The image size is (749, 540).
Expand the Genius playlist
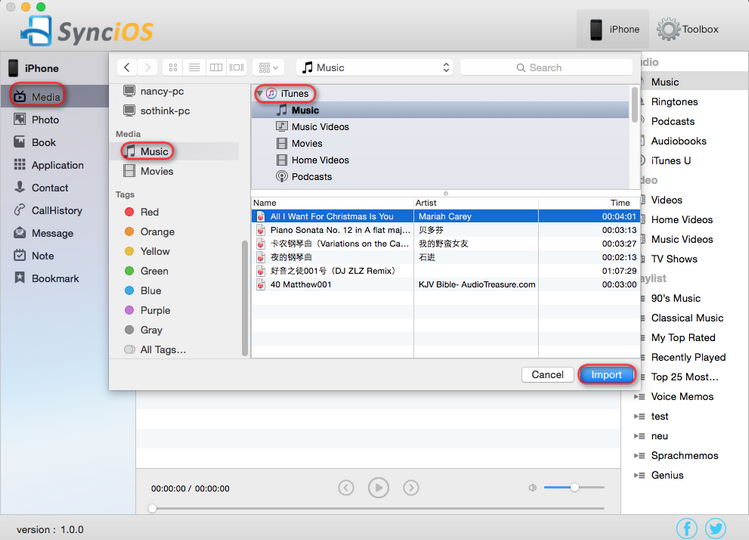click(x=637, y=475)
